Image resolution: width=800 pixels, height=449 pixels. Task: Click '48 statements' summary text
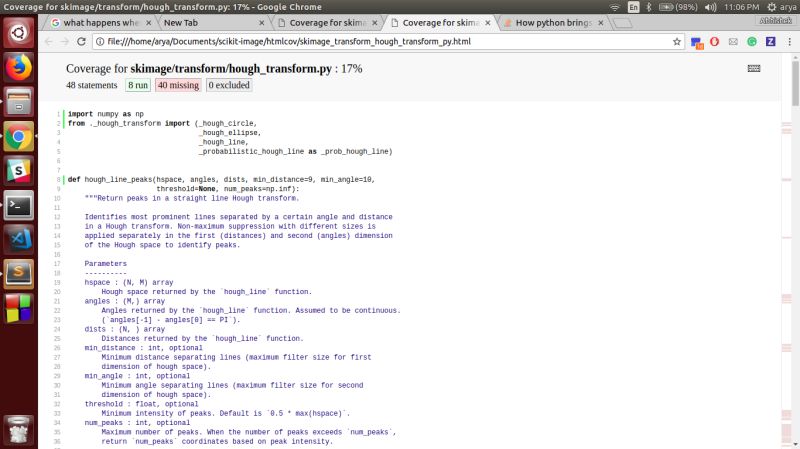pyautogui.click(x=91, y=85)
